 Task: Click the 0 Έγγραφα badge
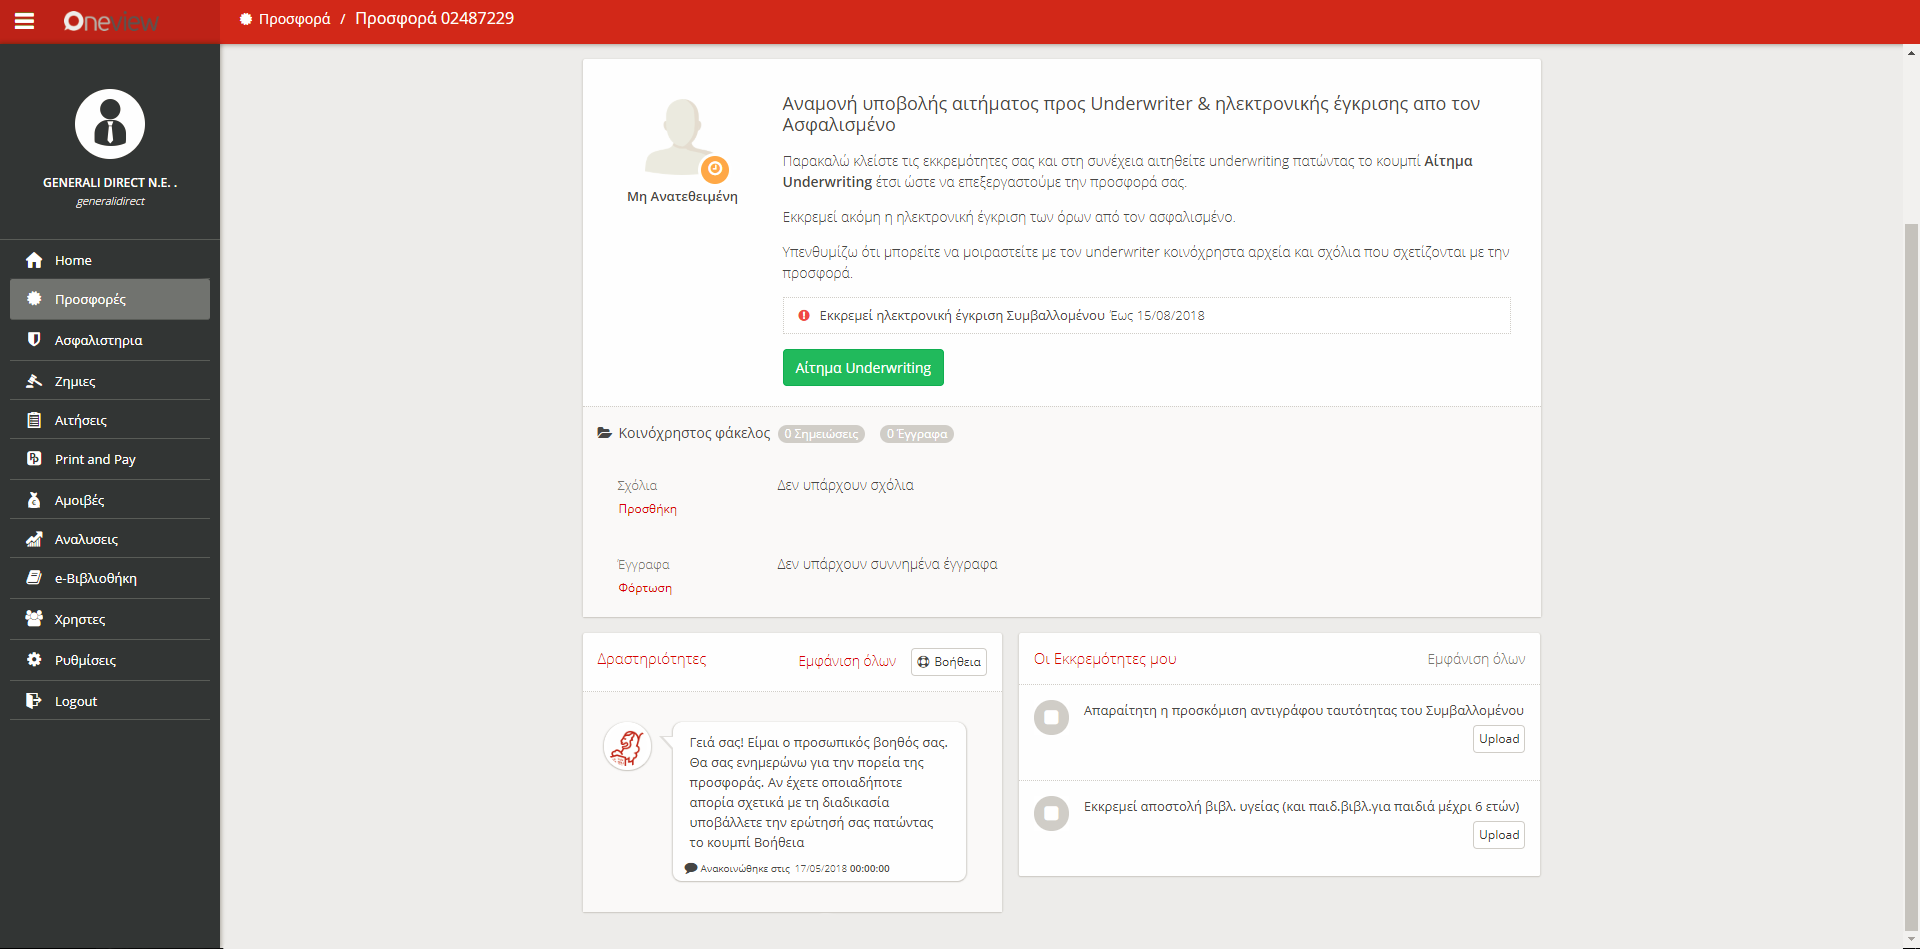(x=916, y=434)
